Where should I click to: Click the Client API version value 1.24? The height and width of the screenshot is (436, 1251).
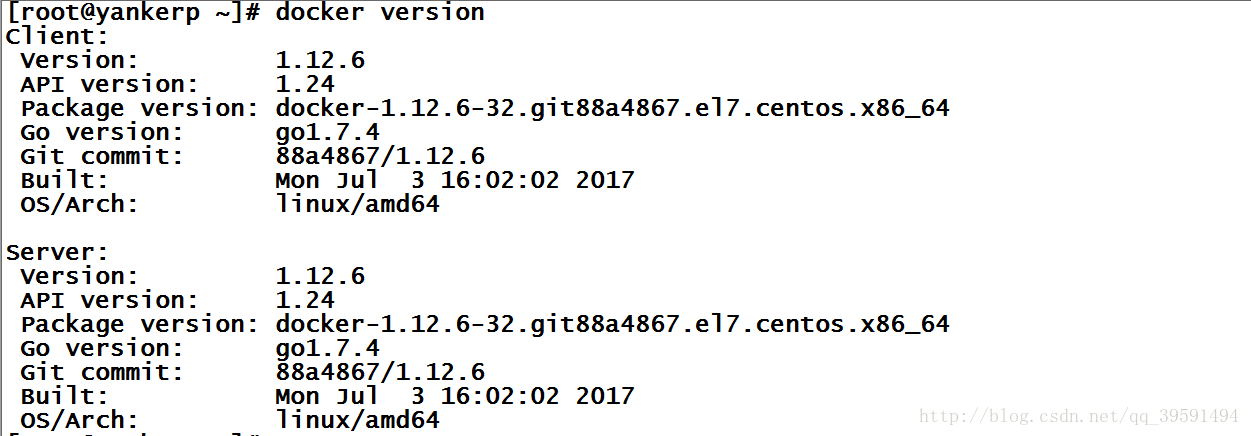pos(305,84)
